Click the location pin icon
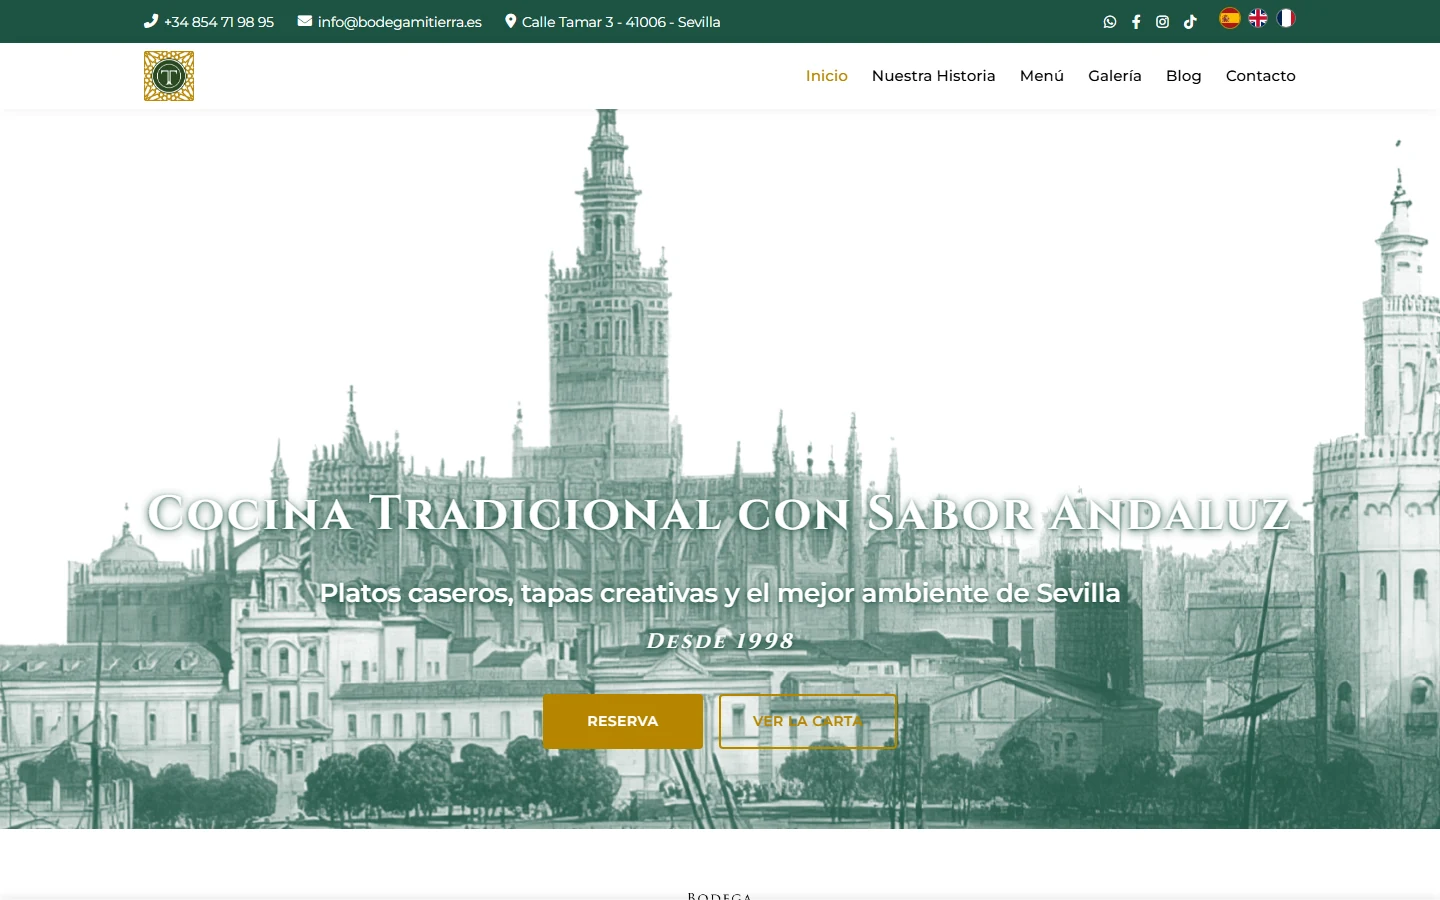This screenshot has height=900, width=1440. pos(511,21)
